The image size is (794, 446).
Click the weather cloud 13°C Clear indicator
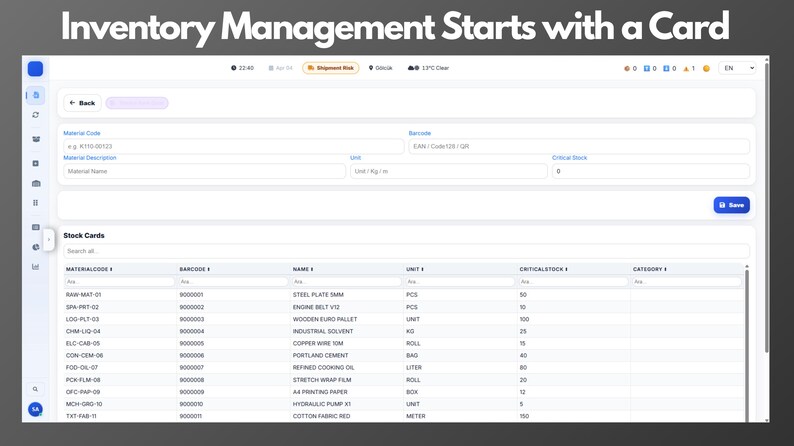pyautogui.click(x=428, y=68)
